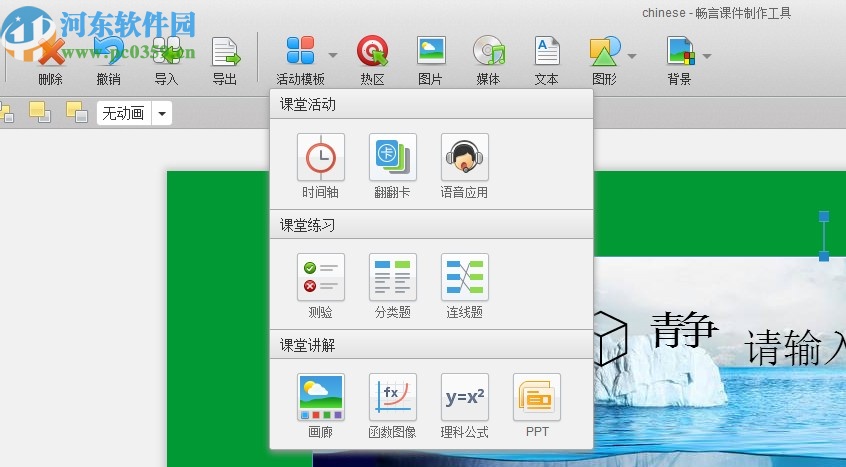This screenshot has width=846, height=467.
Task: Click the 导入 import icon
Action: tap(166, 51)
